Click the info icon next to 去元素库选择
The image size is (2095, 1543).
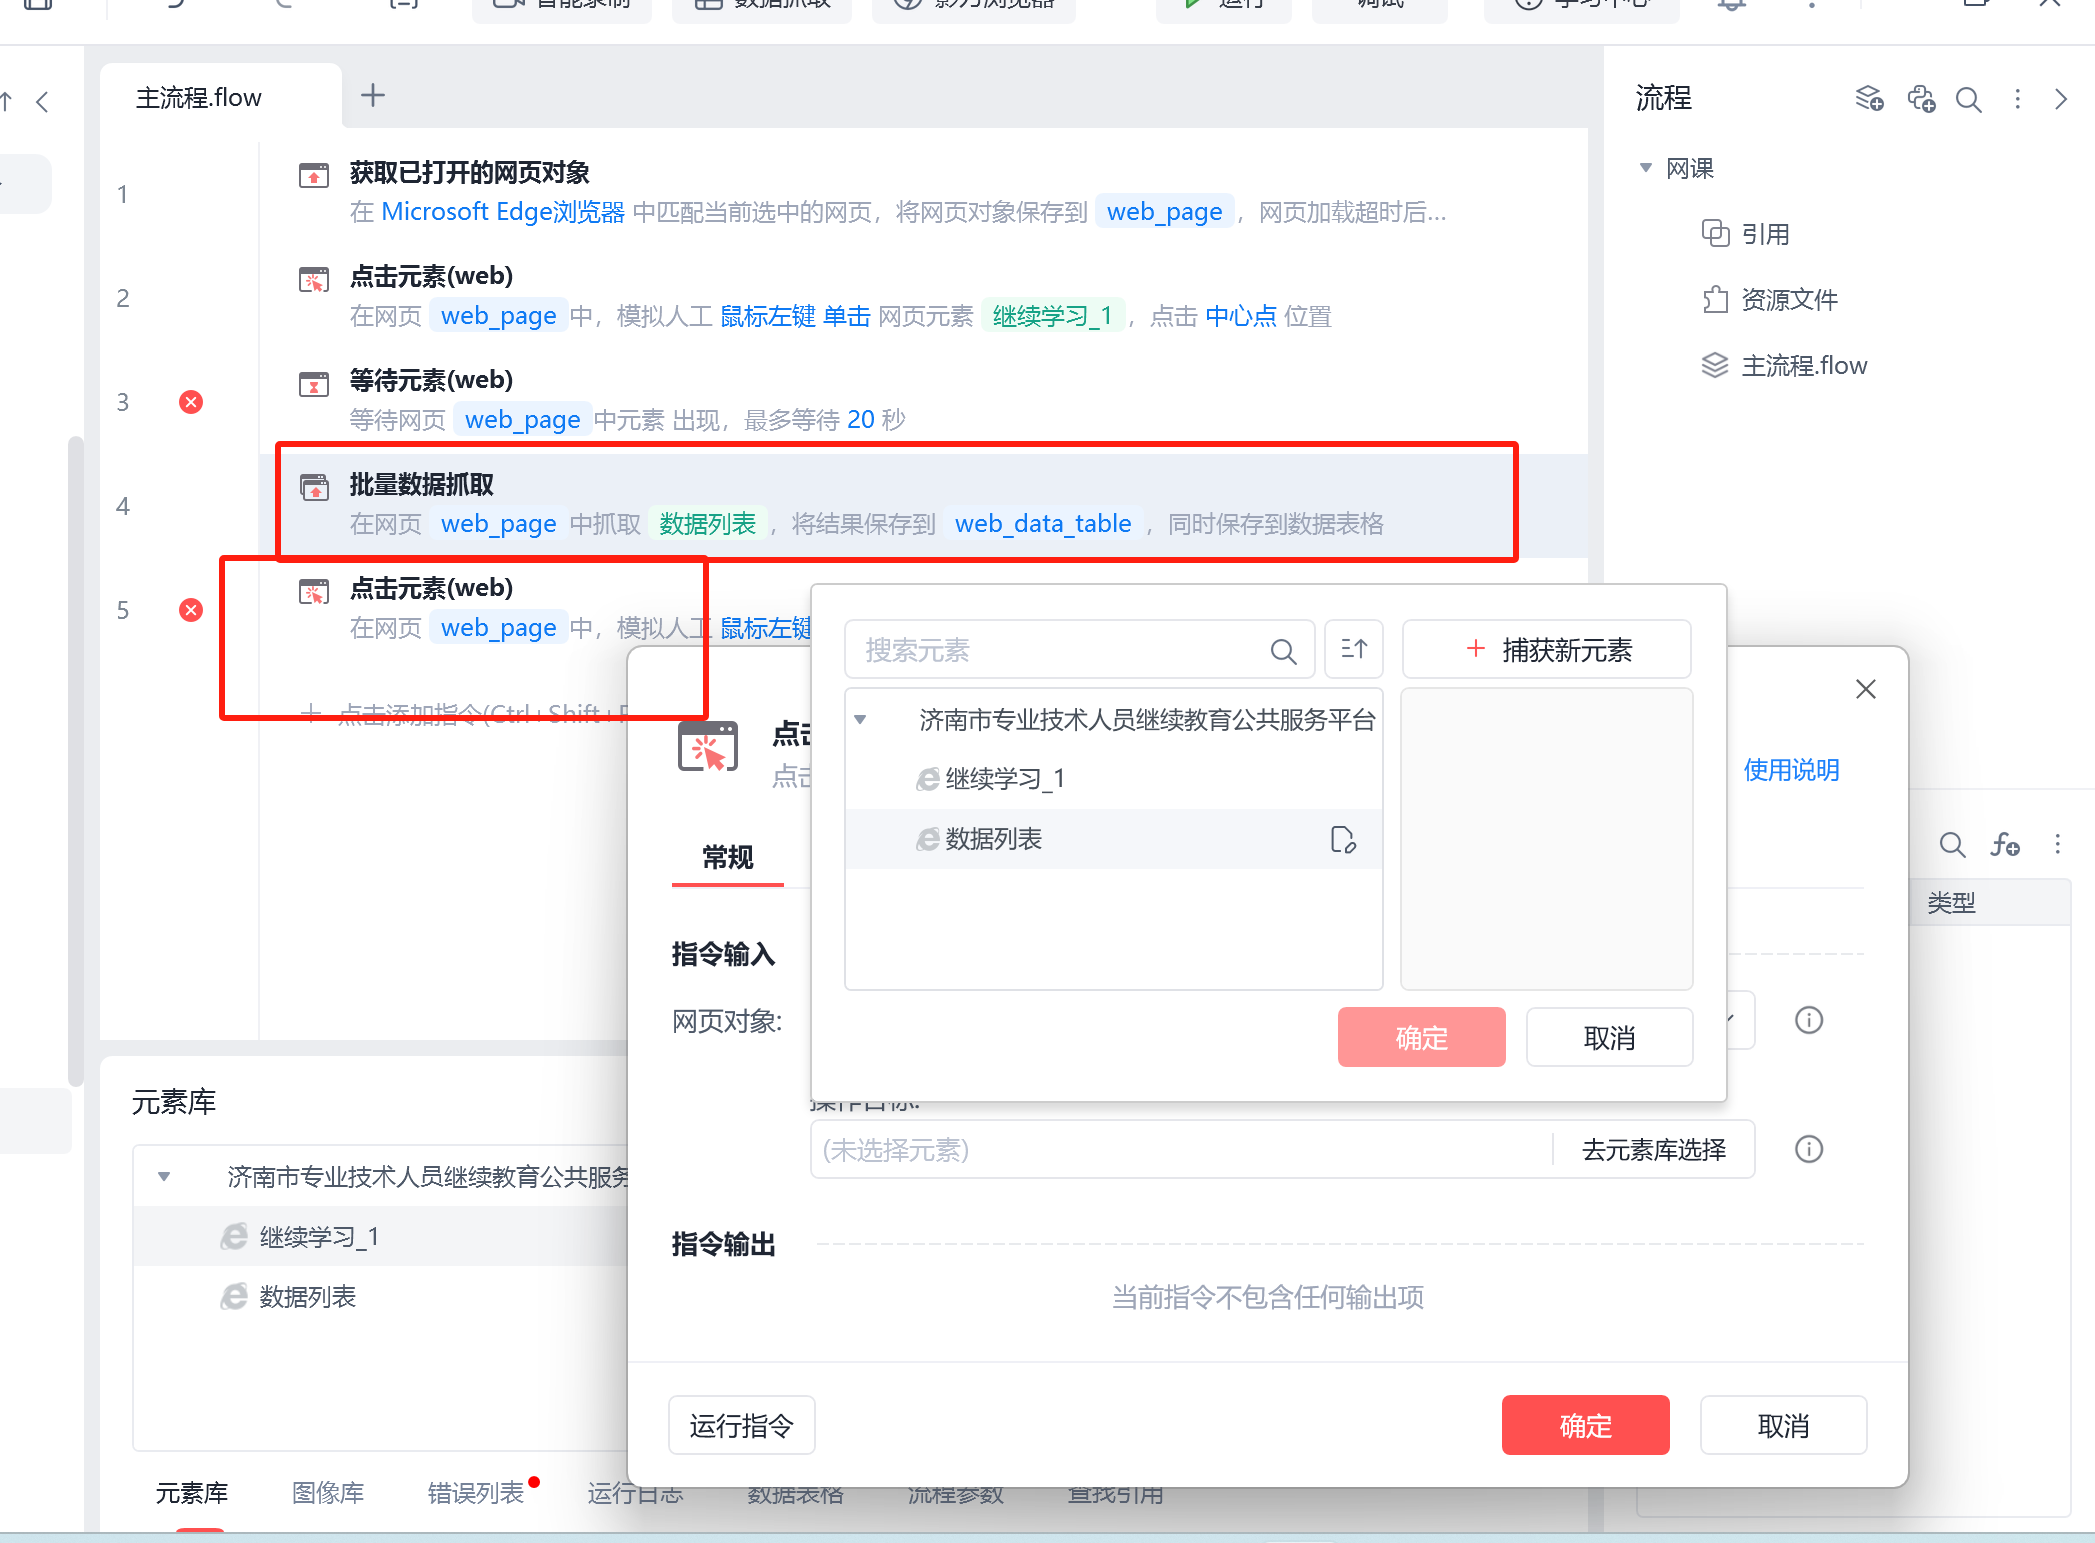pyautogui.click(x=1808, y=1149)
